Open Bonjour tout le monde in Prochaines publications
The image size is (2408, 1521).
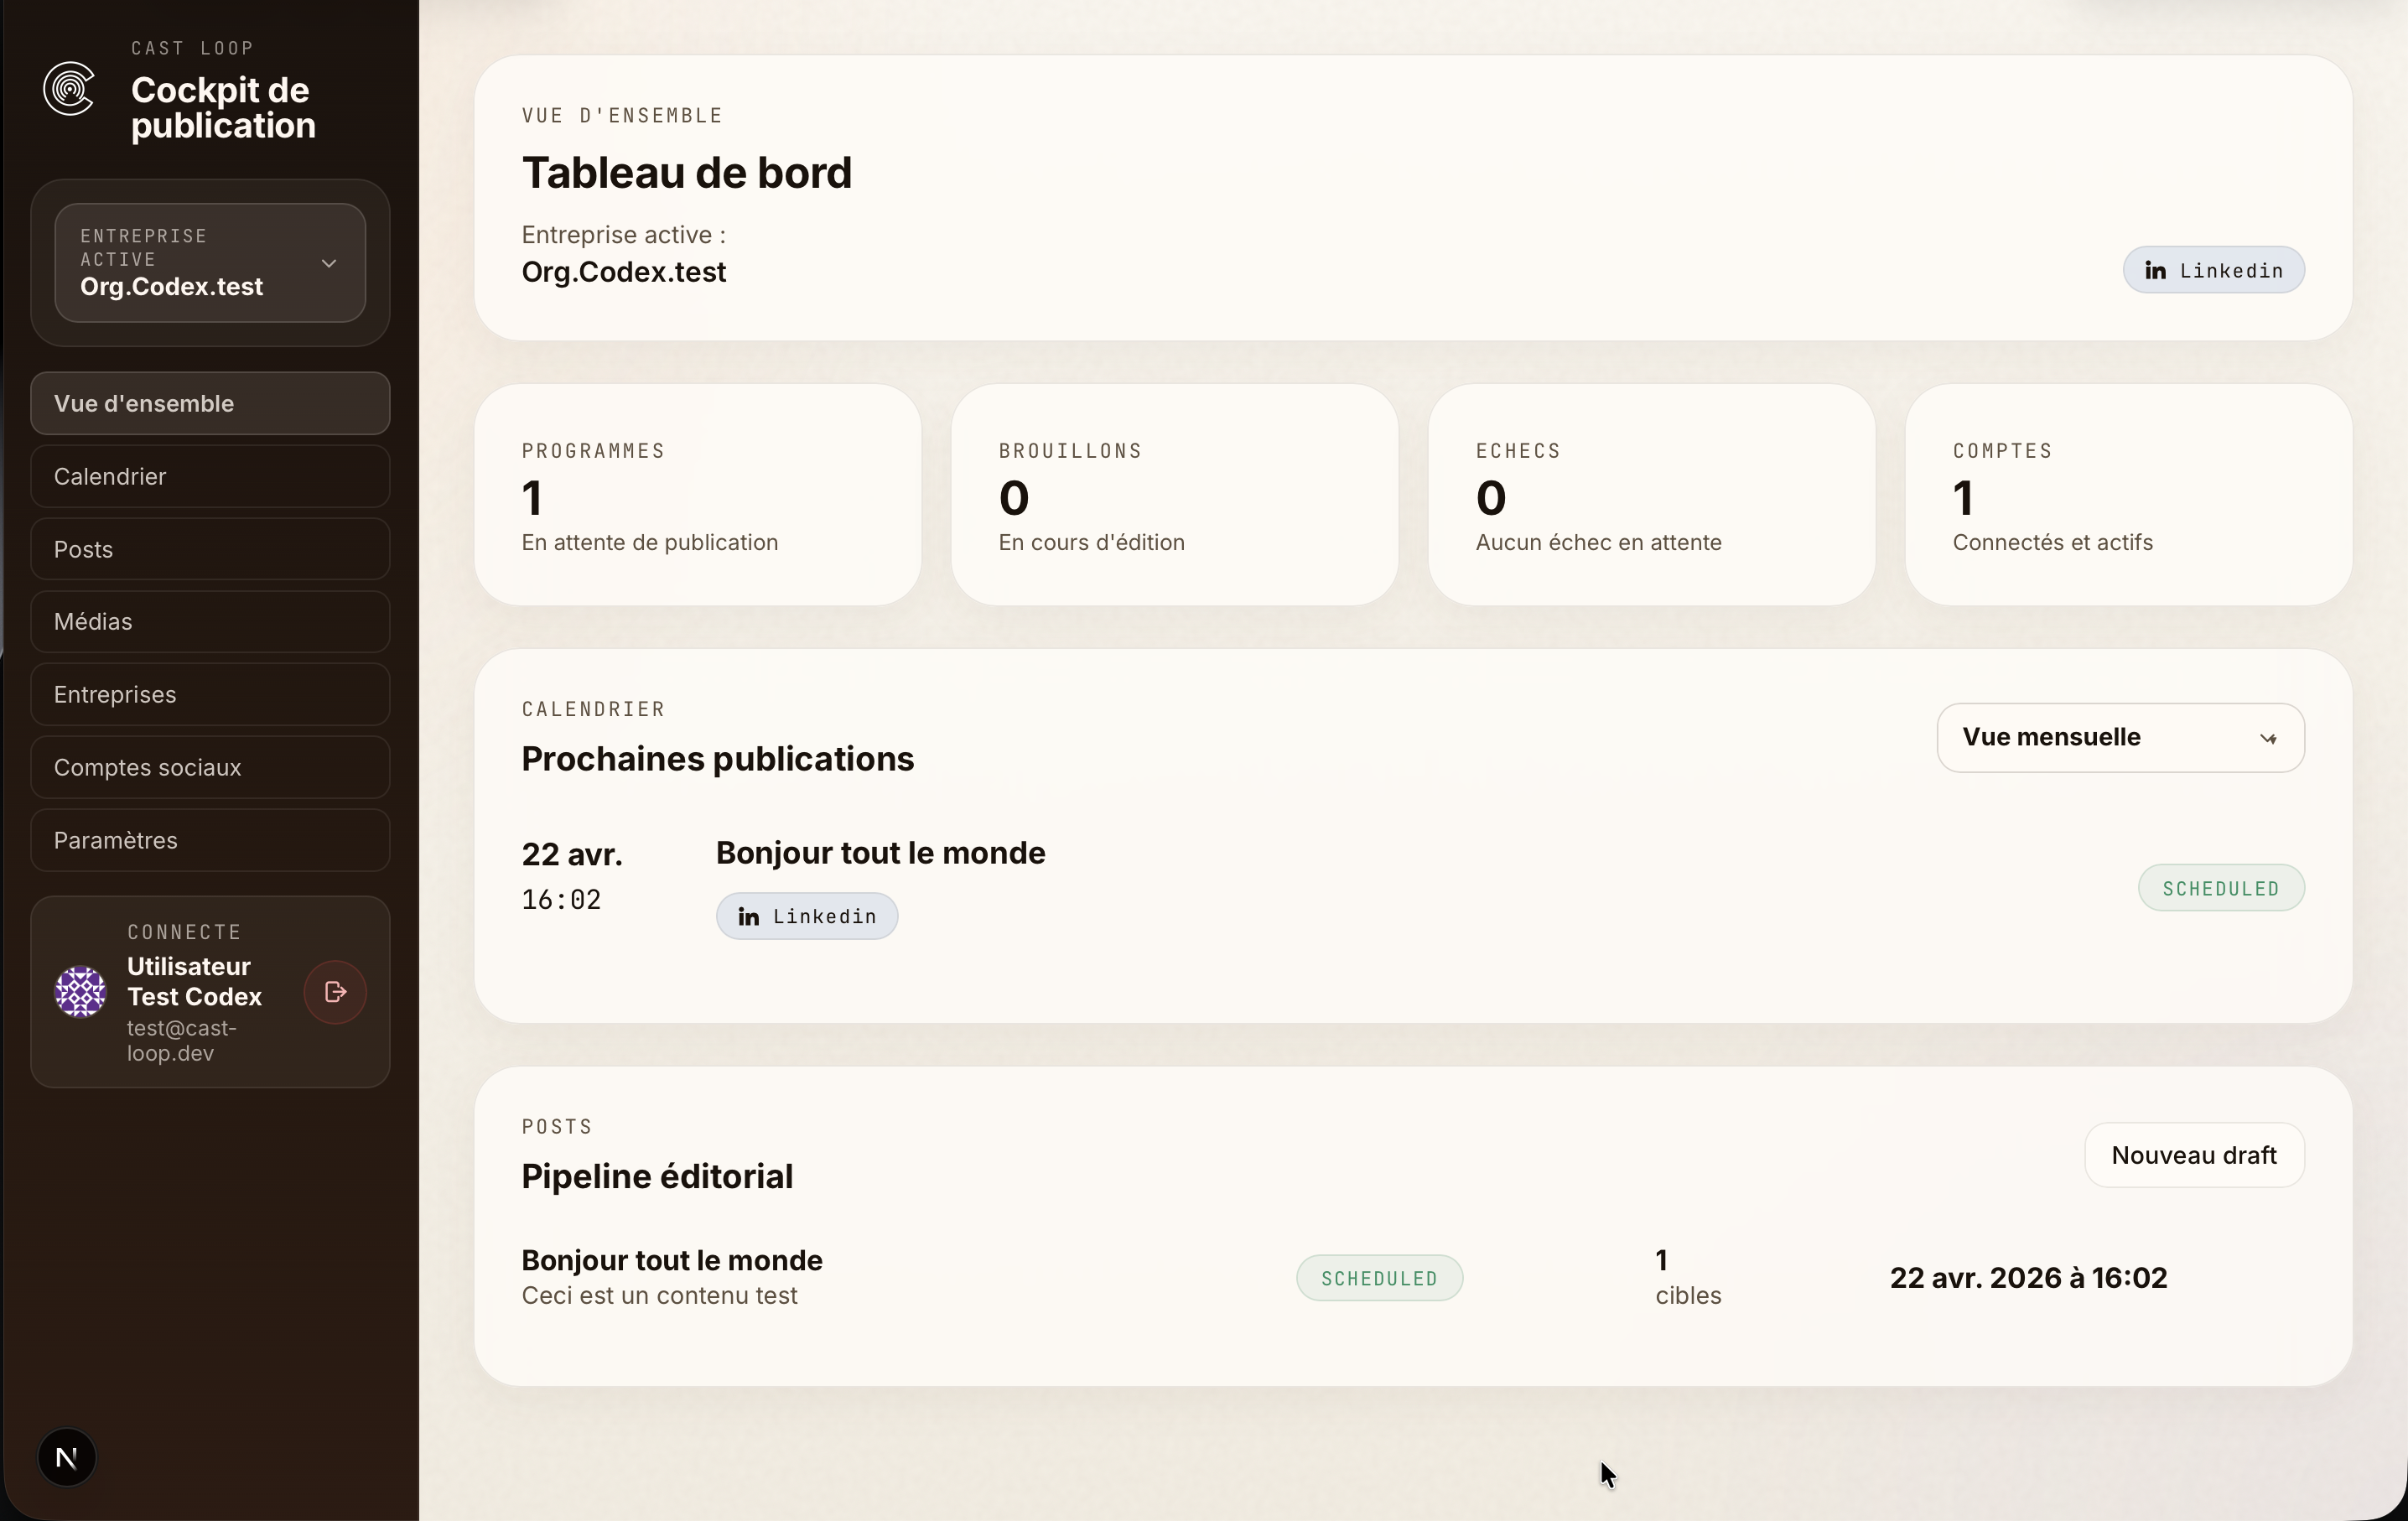point(881,853)
